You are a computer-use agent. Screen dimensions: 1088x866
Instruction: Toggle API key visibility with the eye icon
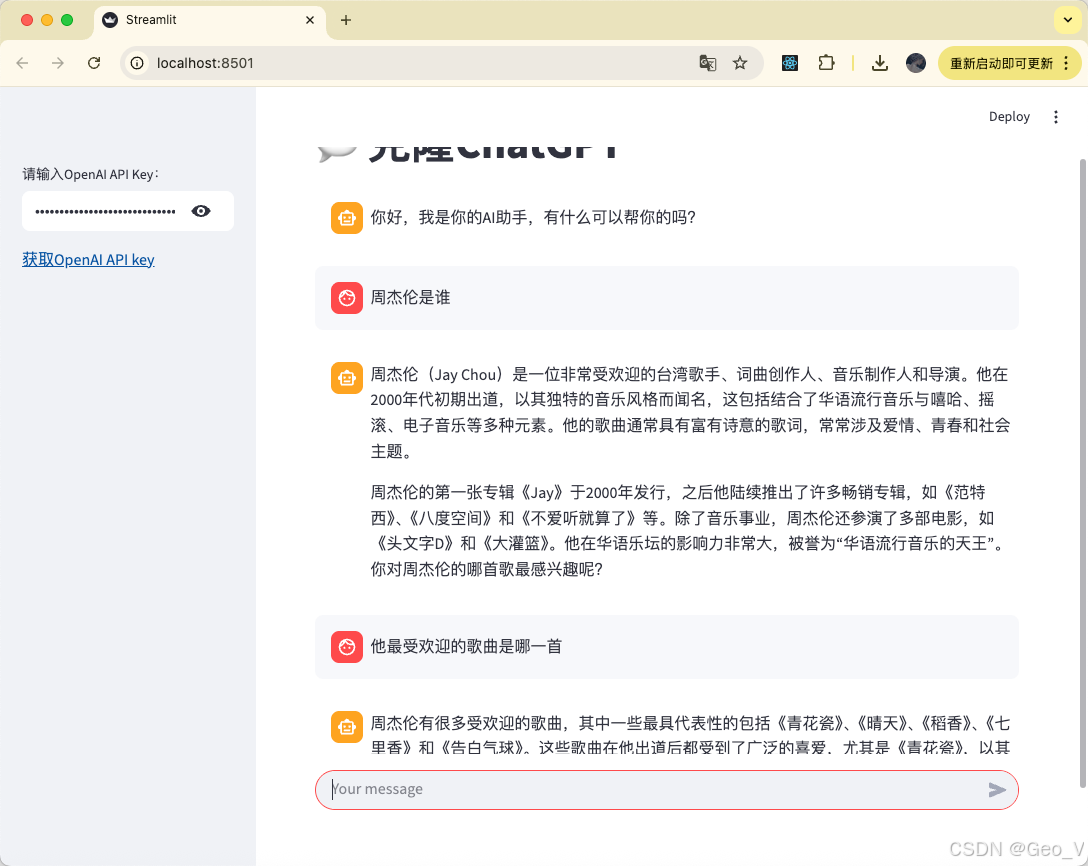pos(201,210)
